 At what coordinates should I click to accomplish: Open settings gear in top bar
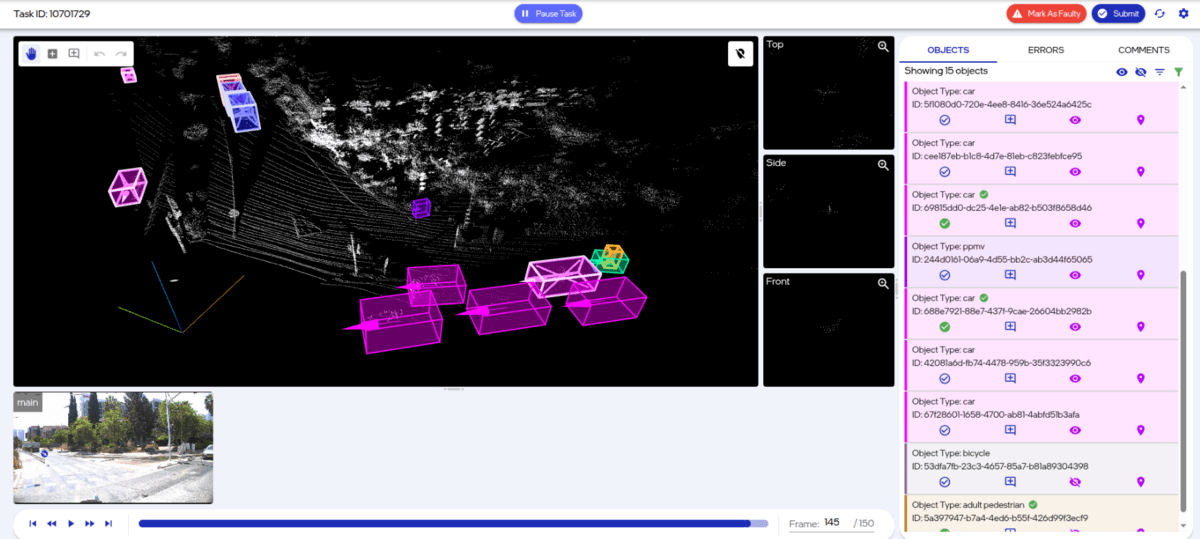1184,14
